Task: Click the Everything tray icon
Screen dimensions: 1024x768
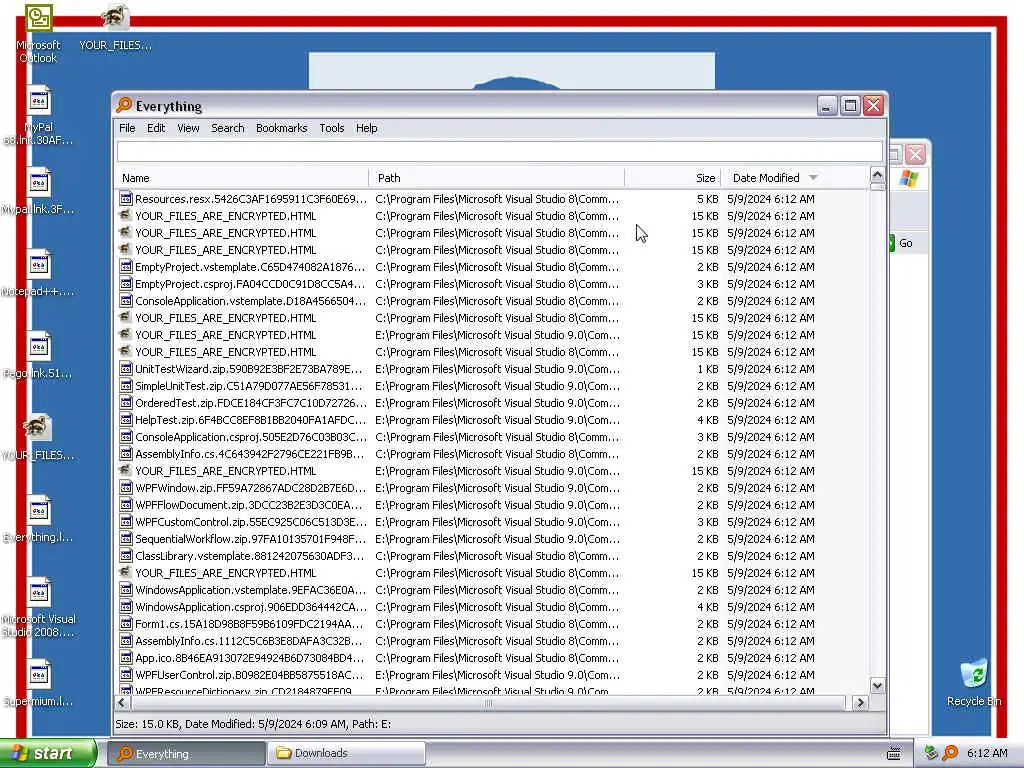Action: (x=950, y=754)
